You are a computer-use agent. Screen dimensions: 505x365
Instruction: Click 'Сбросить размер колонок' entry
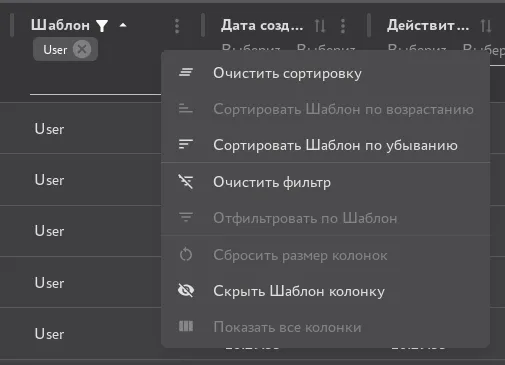(x=325, y=255)
